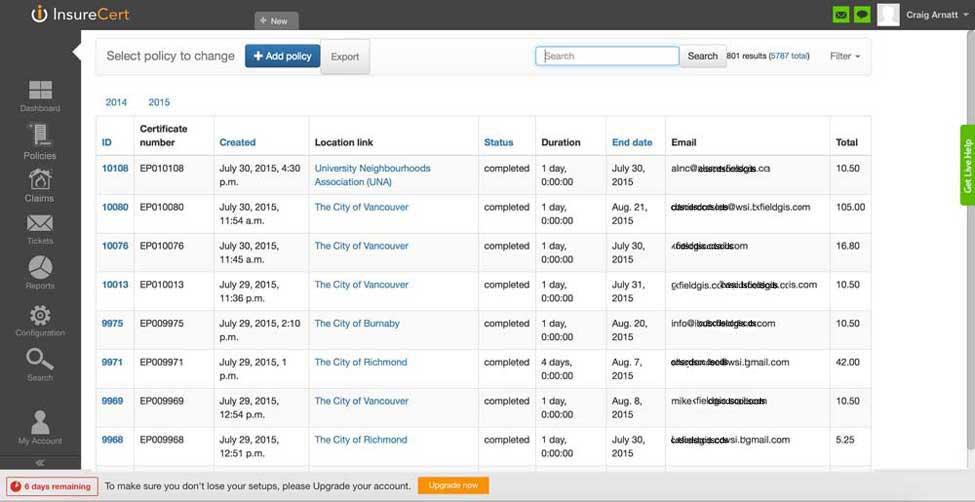Screen dimensions: 975x502
Task: Open Reports pie chart icon
Action: coord(40,268)
